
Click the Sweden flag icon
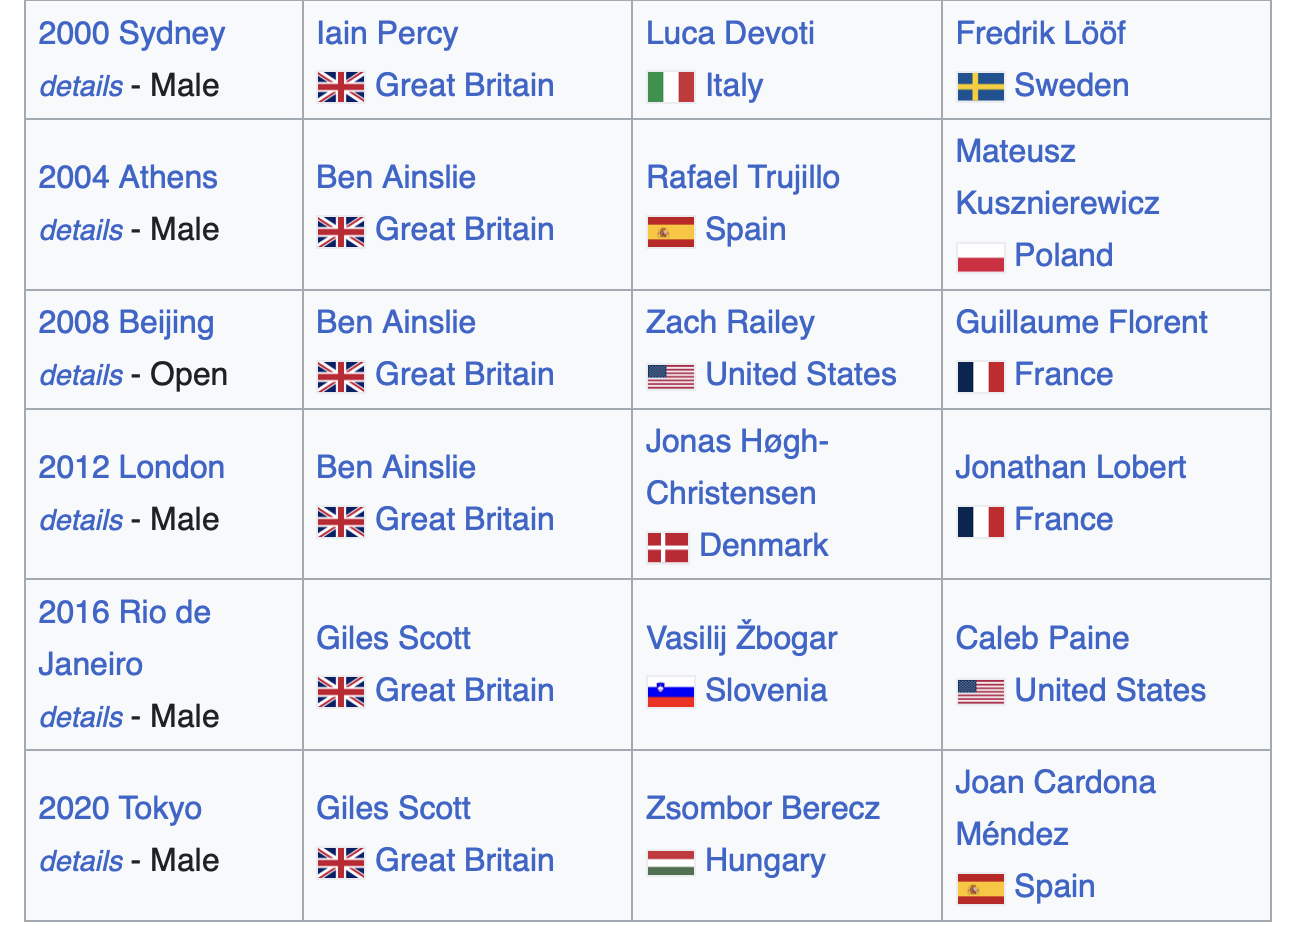point(980,87)
